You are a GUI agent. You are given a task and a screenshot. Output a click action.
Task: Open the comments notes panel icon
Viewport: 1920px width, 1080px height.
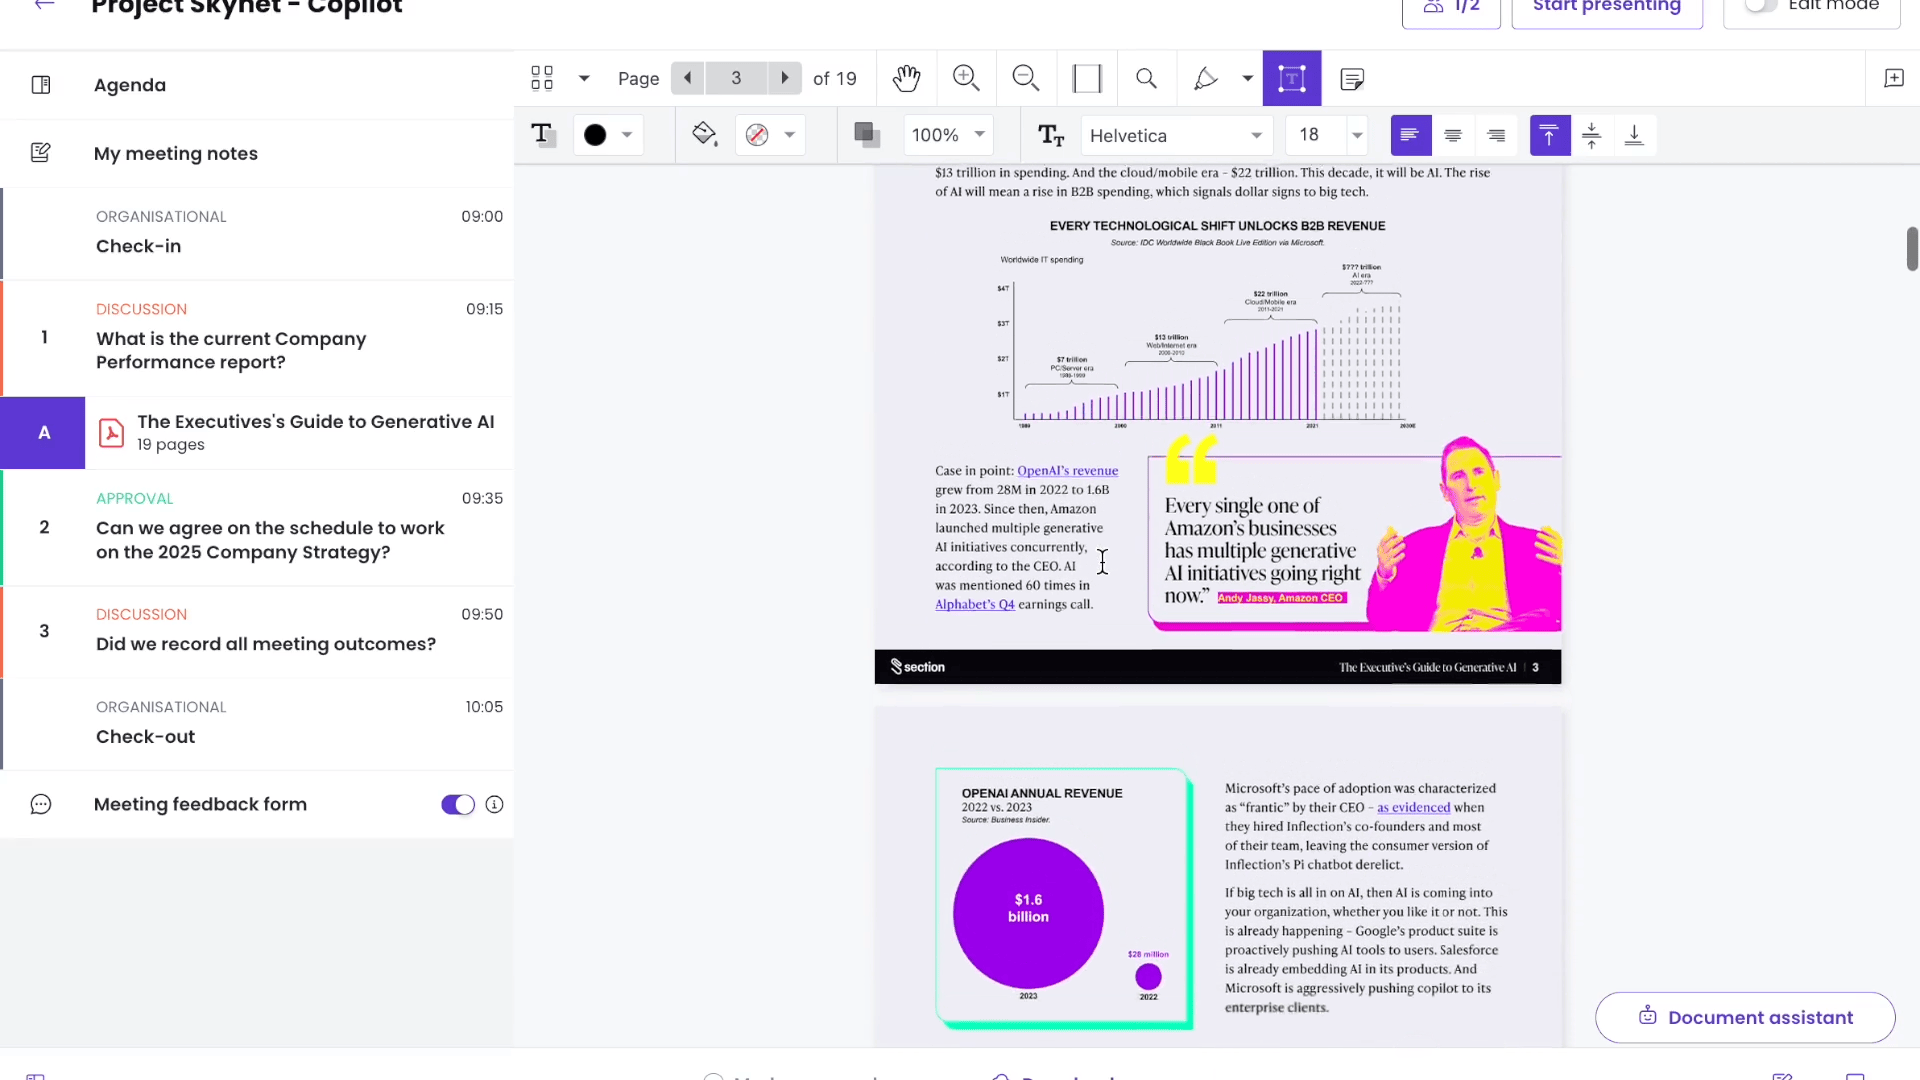[1352, 78]
